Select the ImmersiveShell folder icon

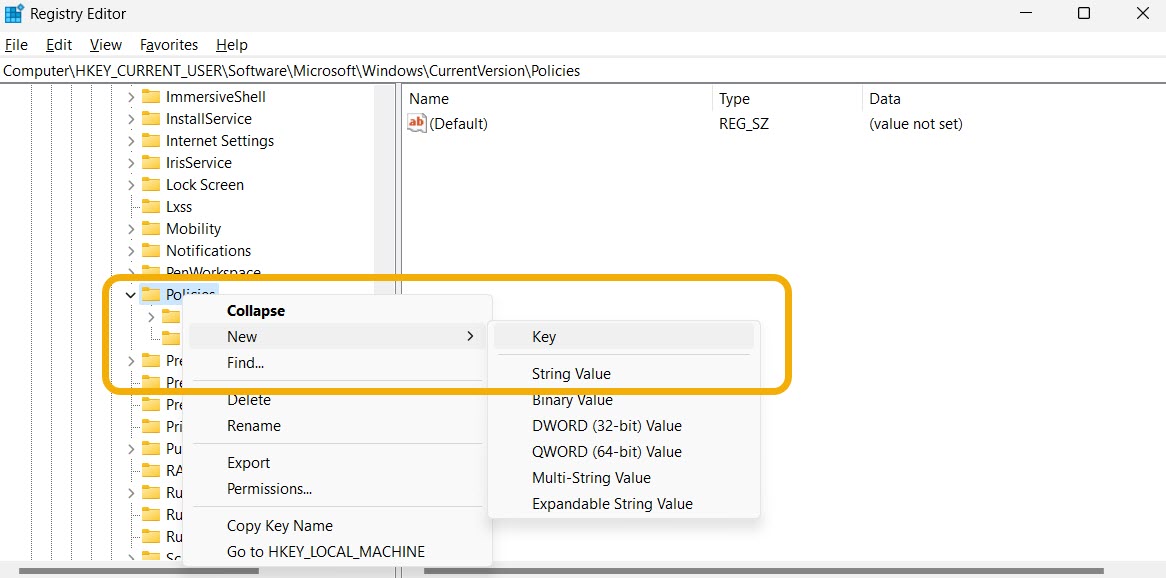tap(152, 96)
